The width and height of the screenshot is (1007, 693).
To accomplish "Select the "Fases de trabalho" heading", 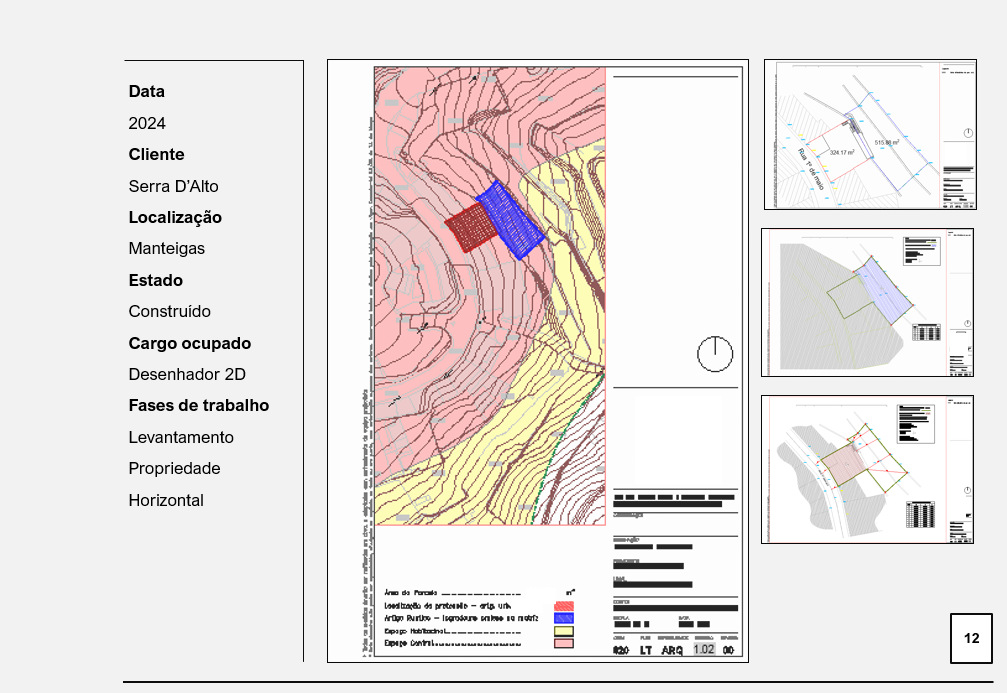I will pos(198,406).
